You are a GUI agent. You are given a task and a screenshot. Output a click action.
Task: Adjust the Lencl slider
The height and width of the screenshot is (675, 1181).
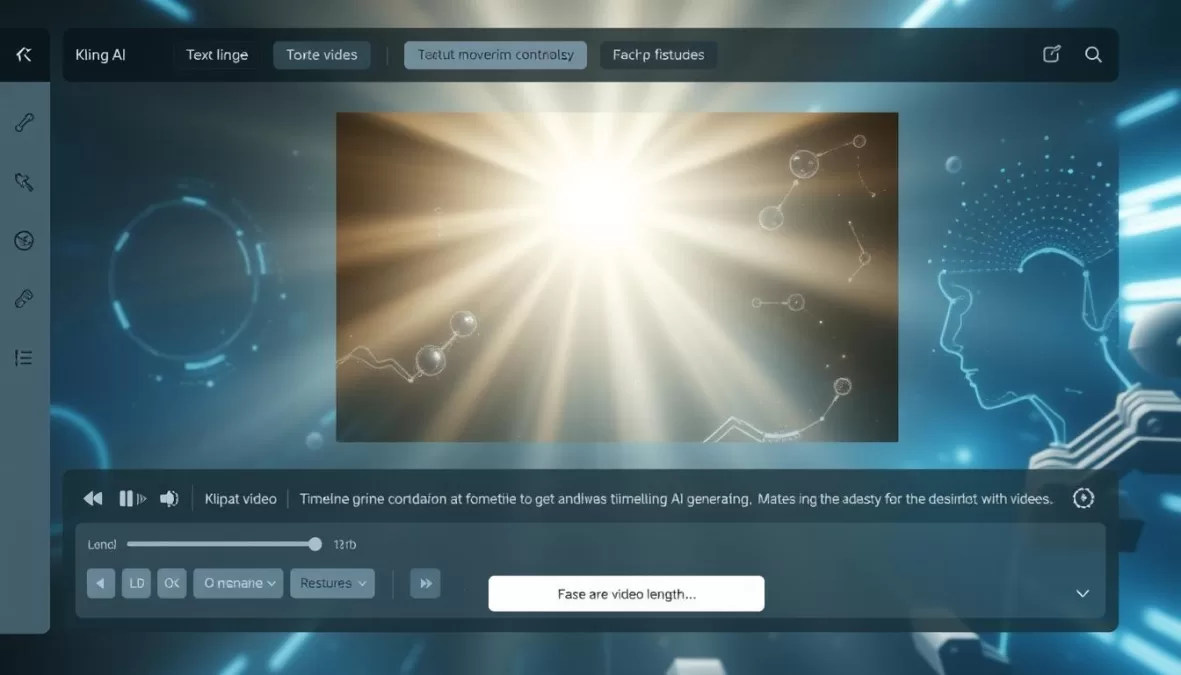click(313, 544)
